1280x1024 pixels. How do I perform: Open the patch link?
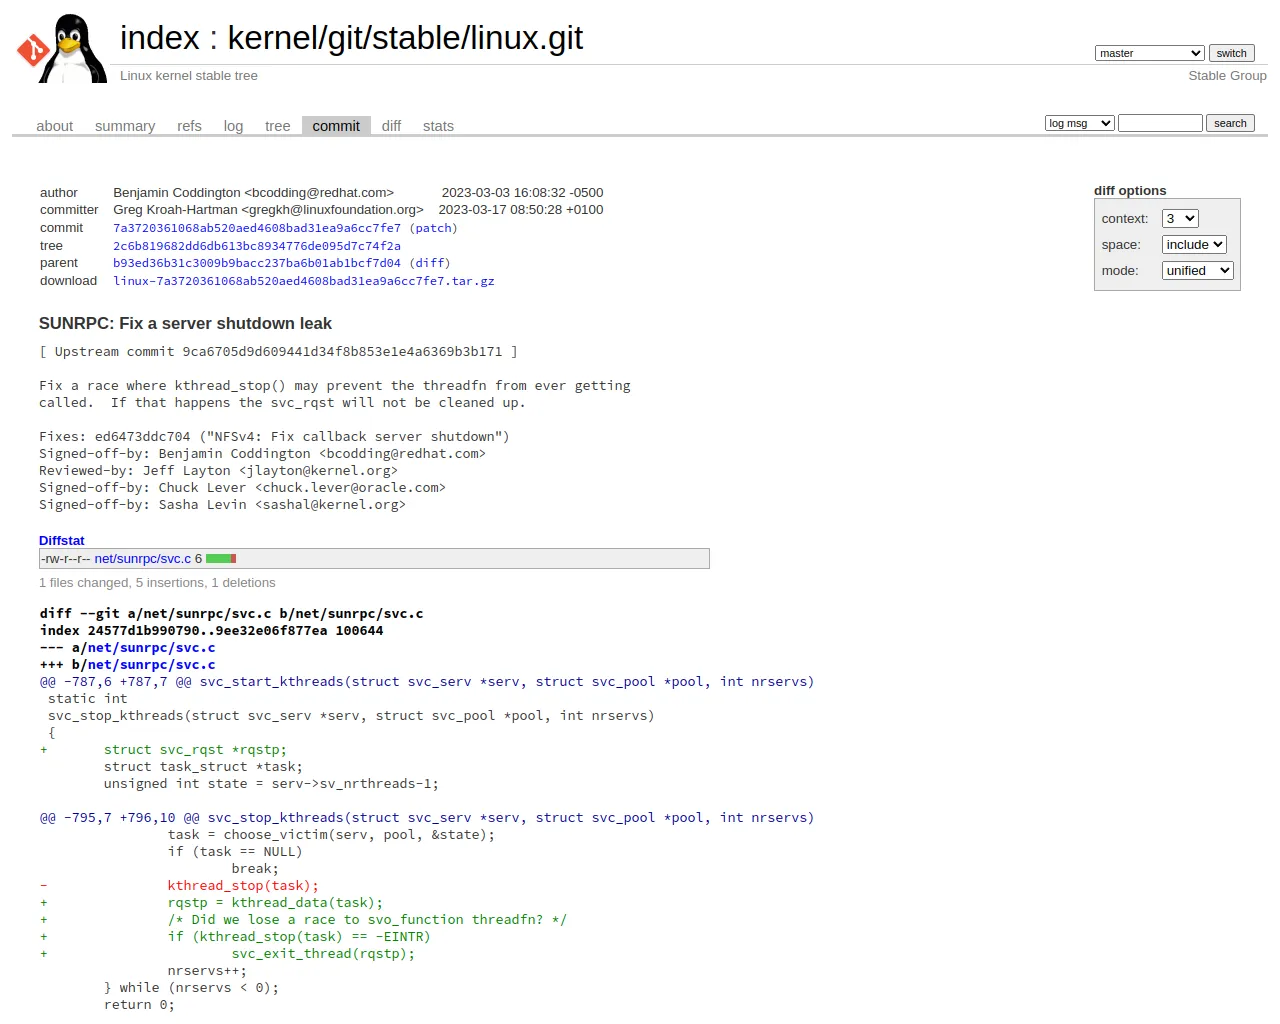[x=433, y=228]
